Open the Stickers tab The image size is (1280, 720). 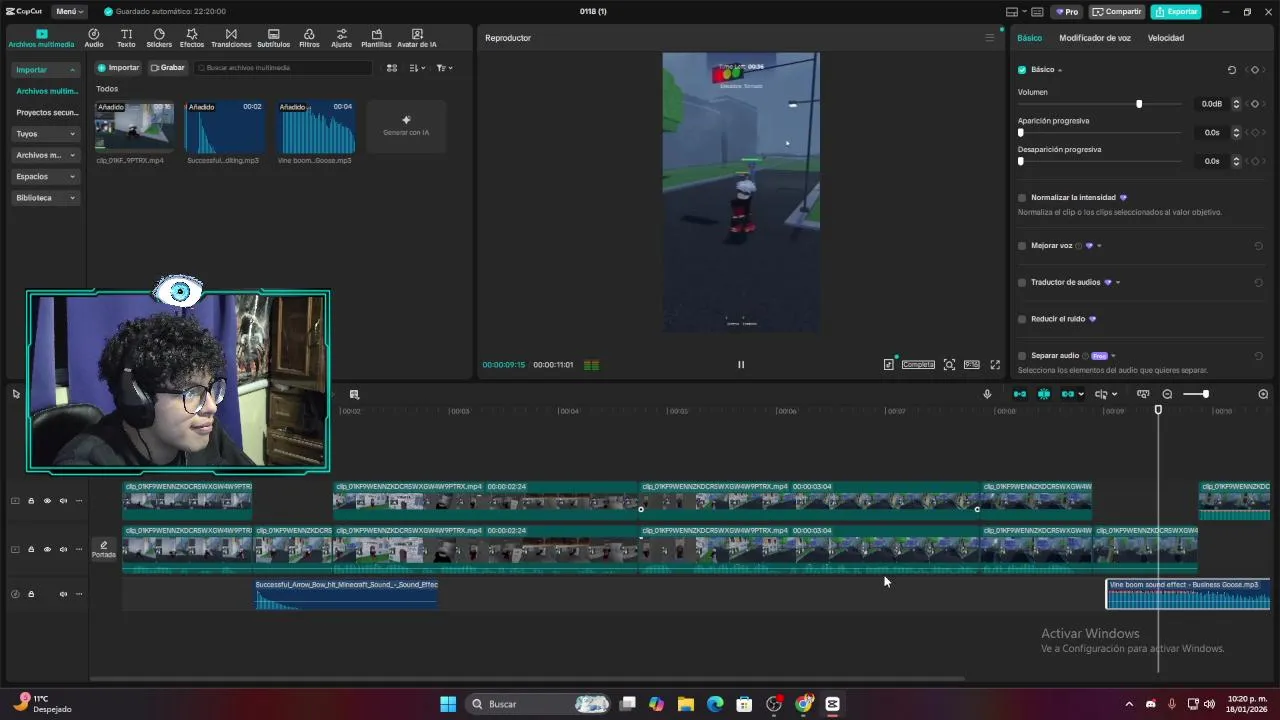pyautogui.click(x=159, y=38)
